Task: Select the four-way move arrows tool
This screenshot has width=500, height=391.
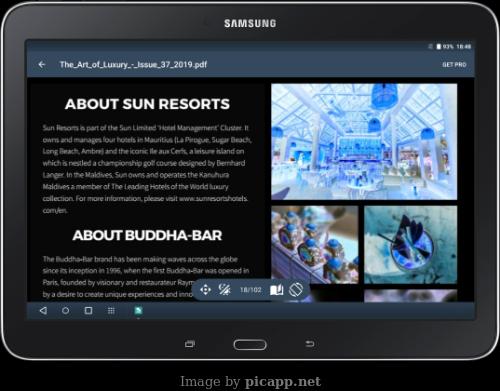Action: [205, 290]
